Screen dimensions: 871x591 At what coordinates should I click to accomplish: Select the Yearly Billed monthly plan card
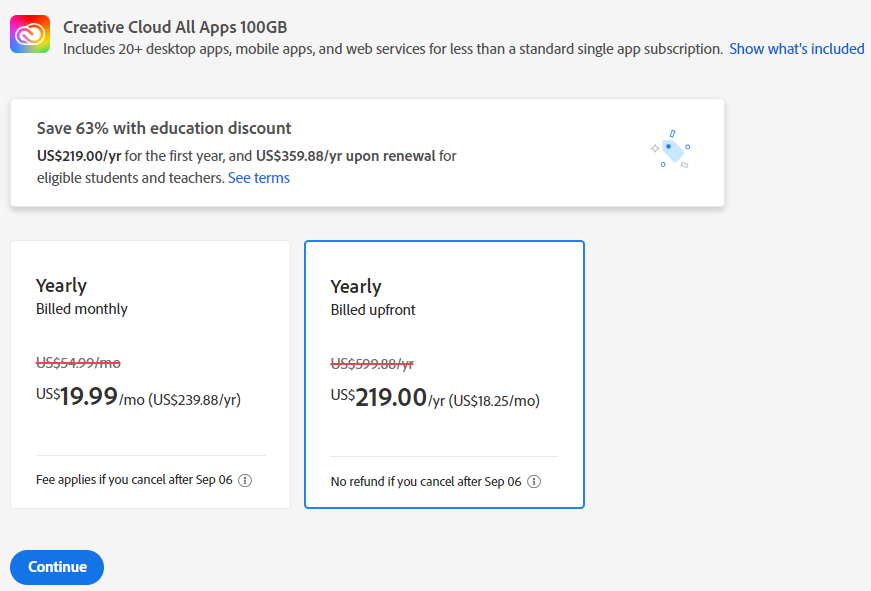[x=151, y=374]
